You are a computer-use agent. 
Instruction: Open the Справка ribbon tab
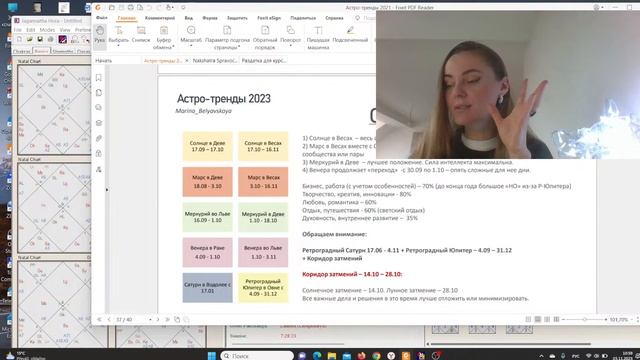[x=334, y=18]
